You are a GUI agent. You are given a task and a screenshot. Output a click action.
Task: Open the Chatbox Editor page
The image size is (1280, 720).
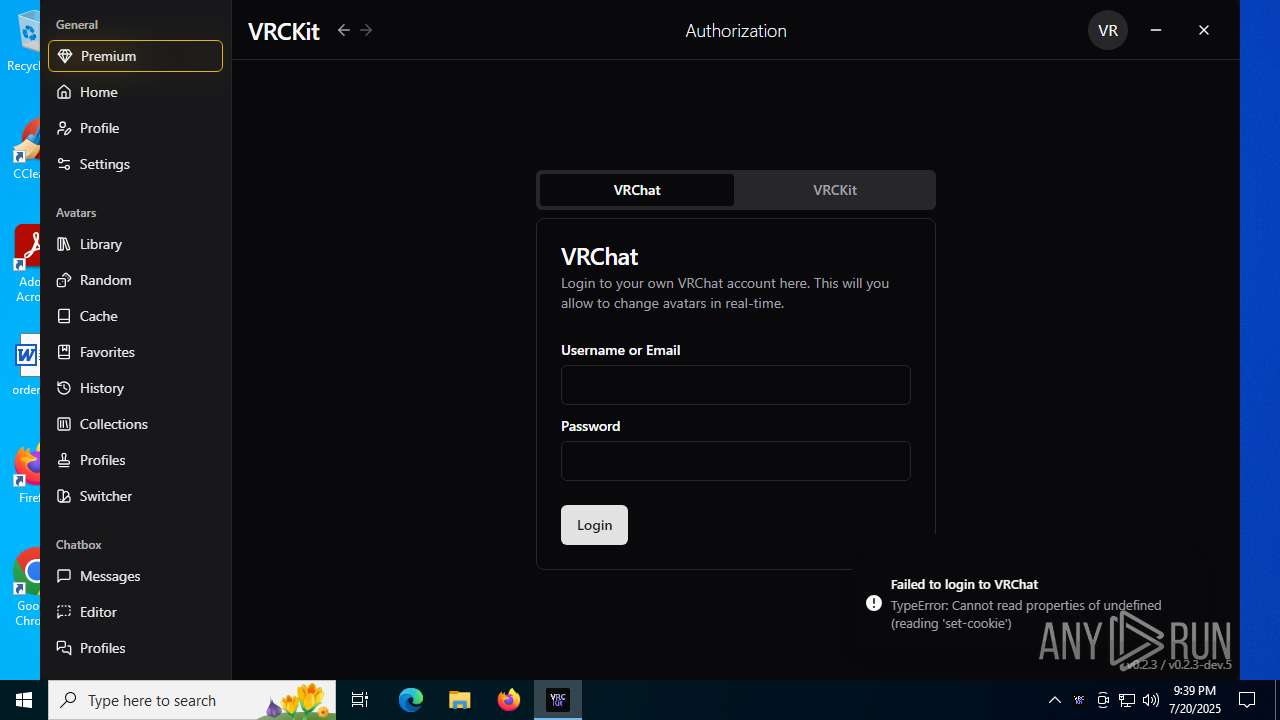click(135, 612)
